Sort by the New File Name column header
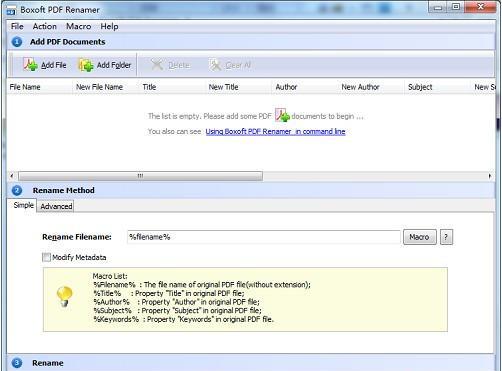 tap(106, 87)
